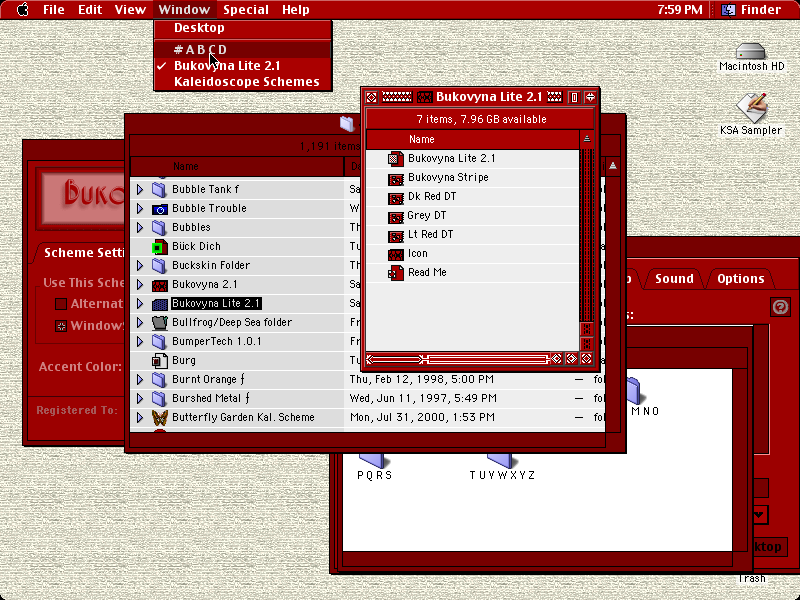Click the Name column header above Bukovyna Stripe
The width and height of the screenshot is (800, 600).
click(x=473, y=139)
